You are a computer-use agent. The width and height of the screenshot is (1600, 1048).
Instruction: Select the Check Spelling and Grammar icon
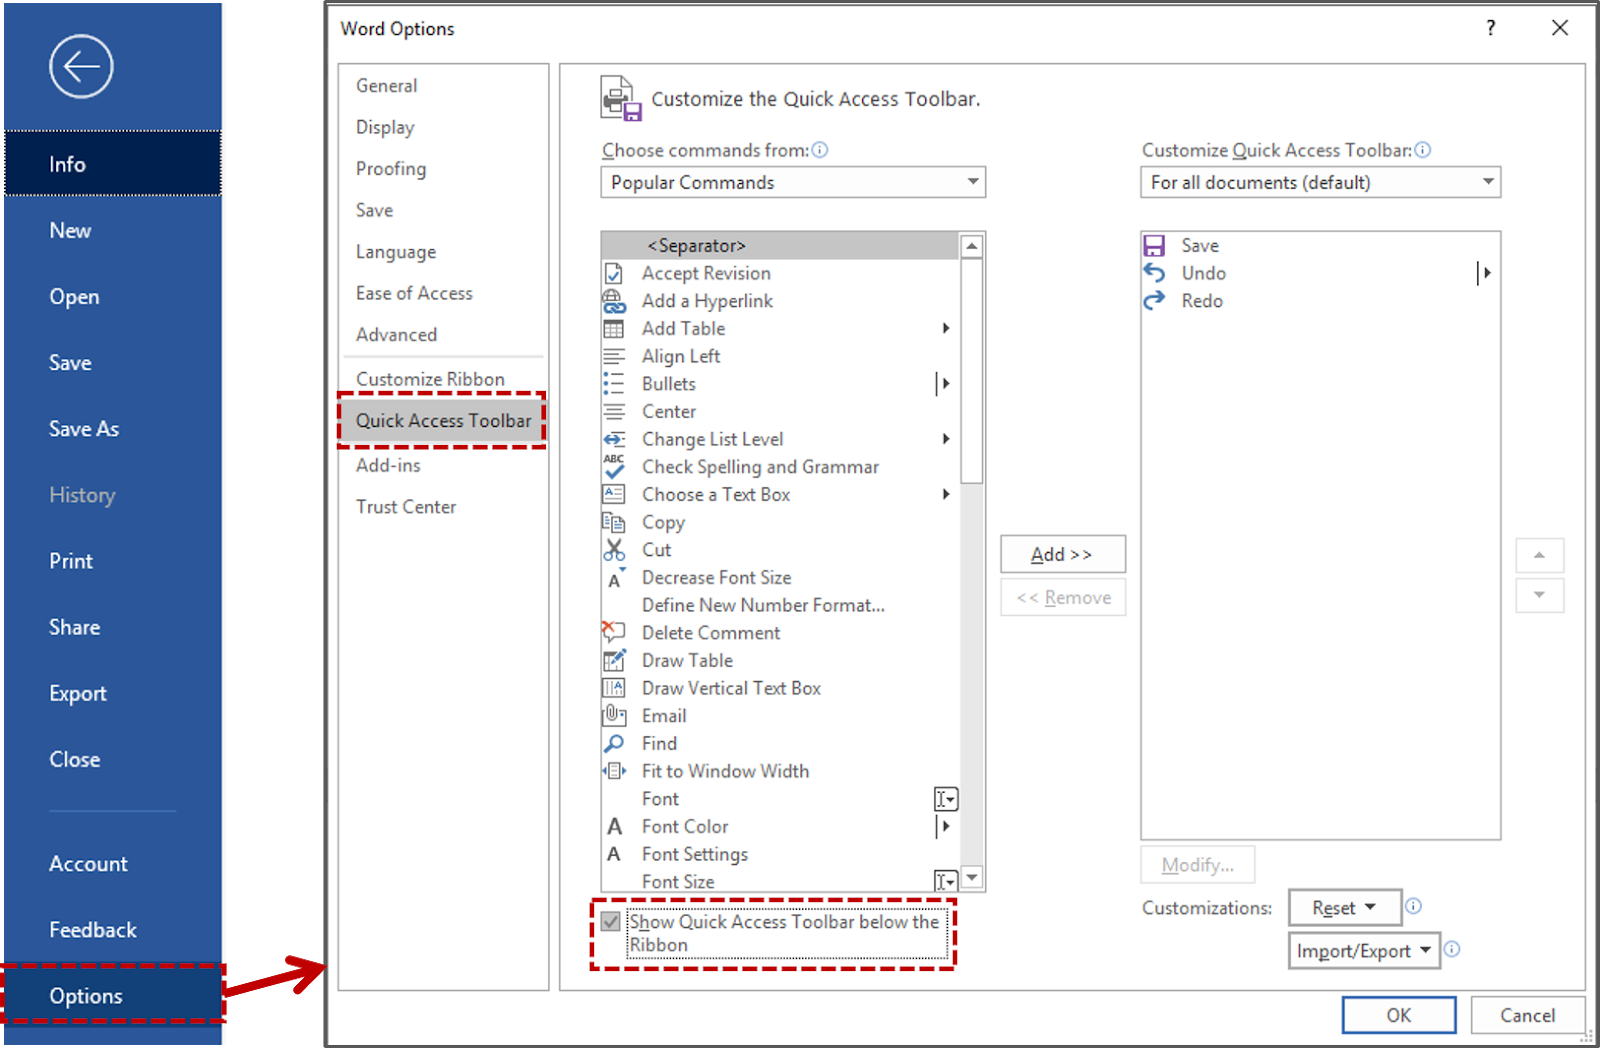click(x=614, y=467)
